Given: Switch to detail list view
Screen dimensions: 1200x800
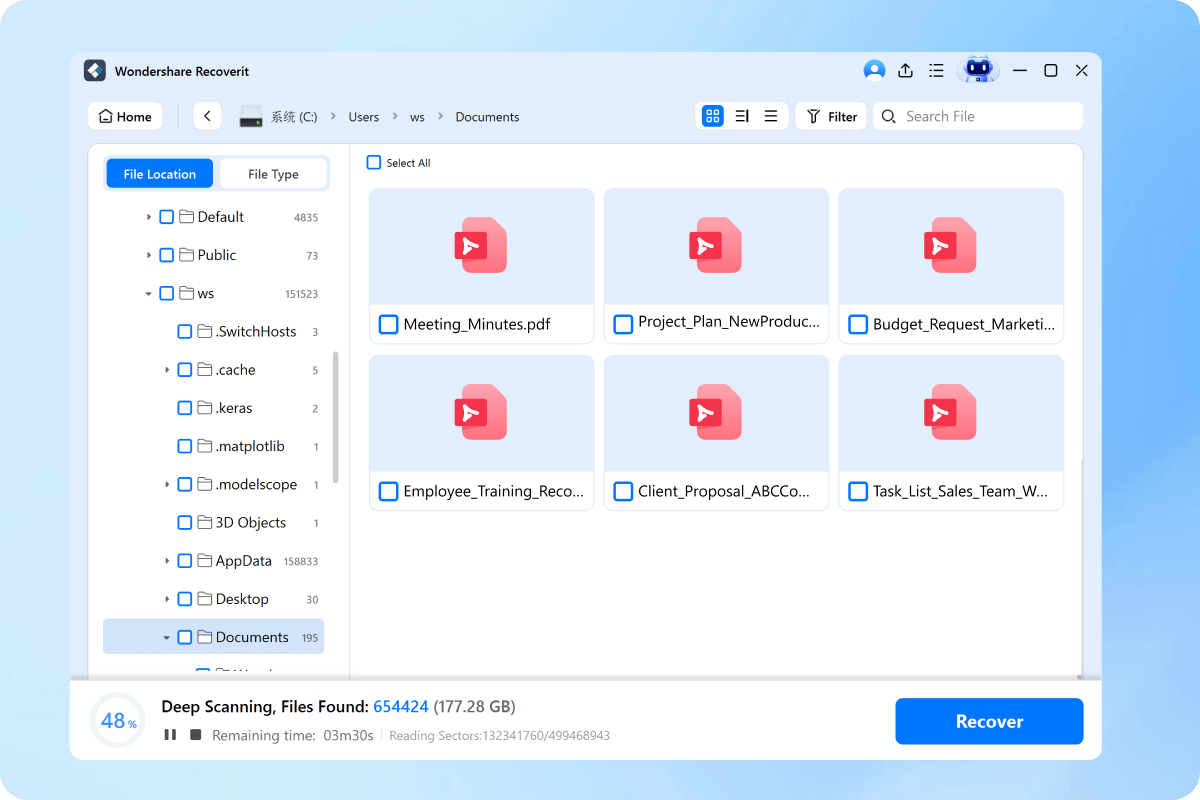Looking at the screenshot, I should click(x=742, y=116).
